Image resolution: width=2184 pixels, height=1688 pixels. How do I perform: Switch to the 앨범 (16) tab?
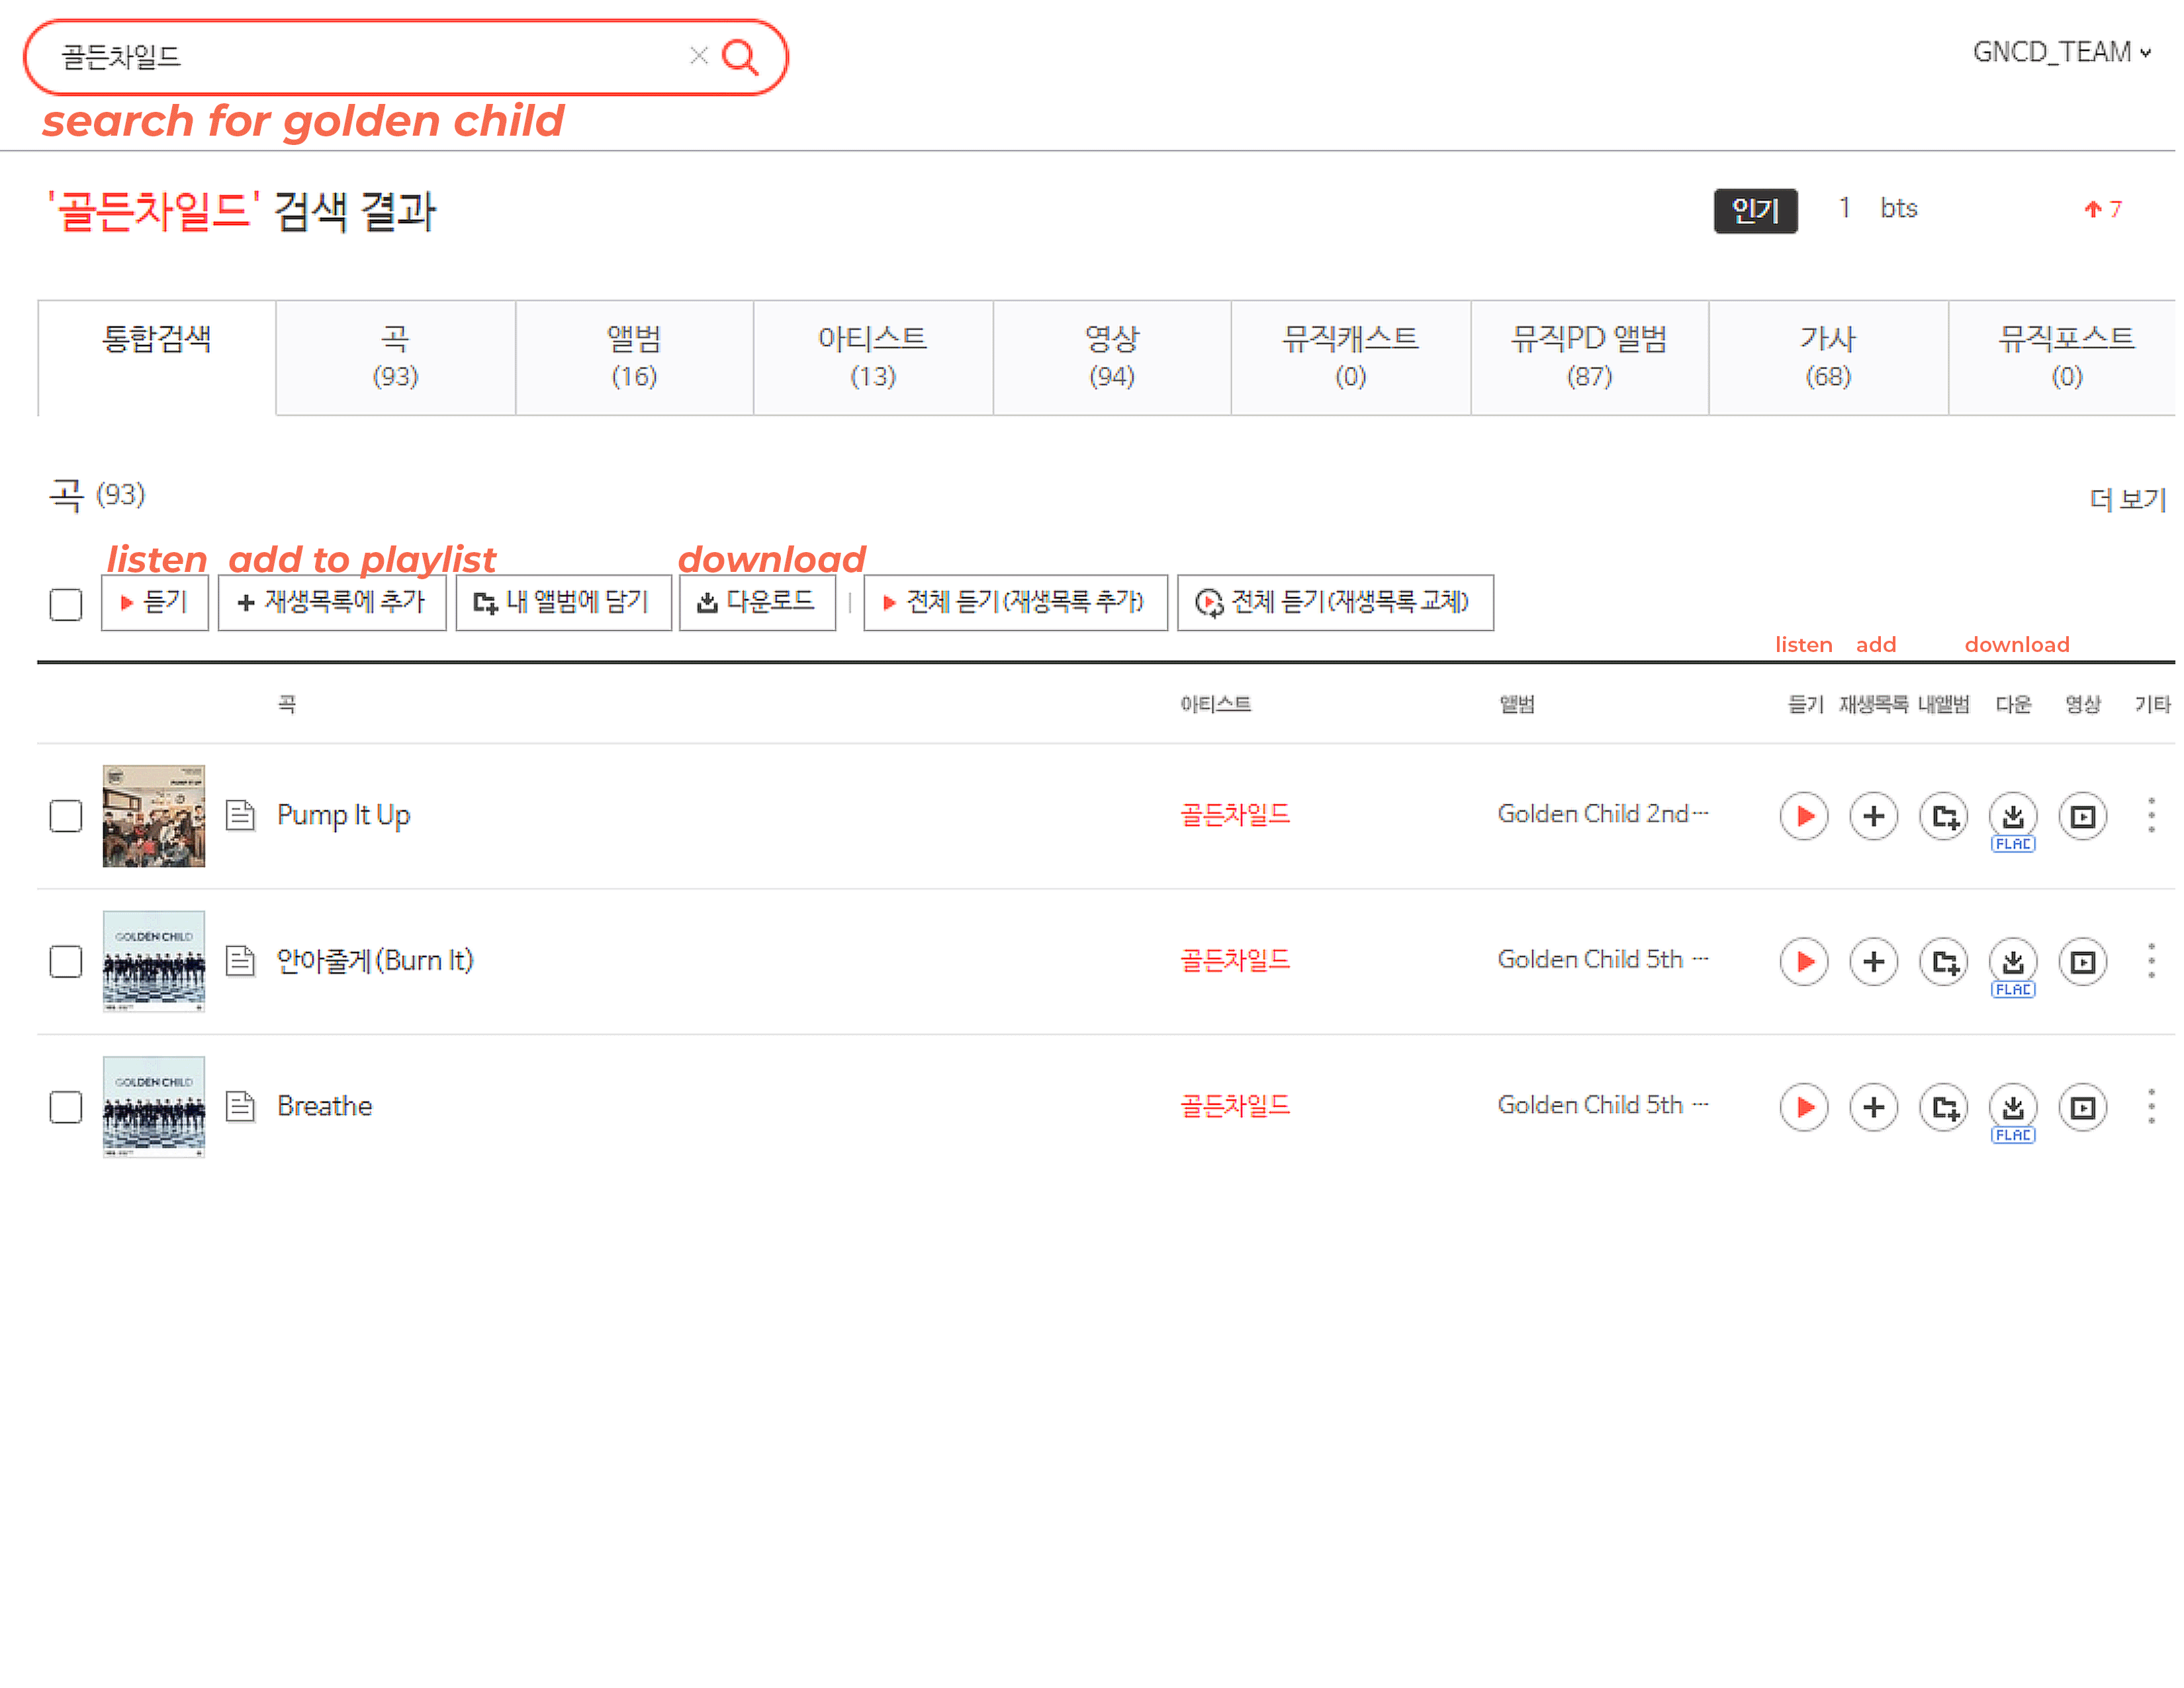(x=634, y=357)
